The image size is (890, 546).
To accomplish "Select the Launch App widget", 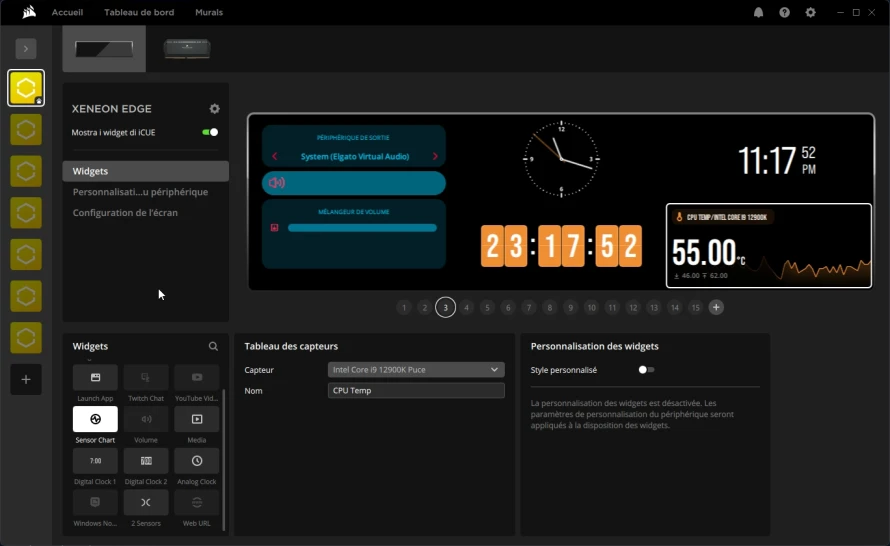I will click(x=95, y=377).
